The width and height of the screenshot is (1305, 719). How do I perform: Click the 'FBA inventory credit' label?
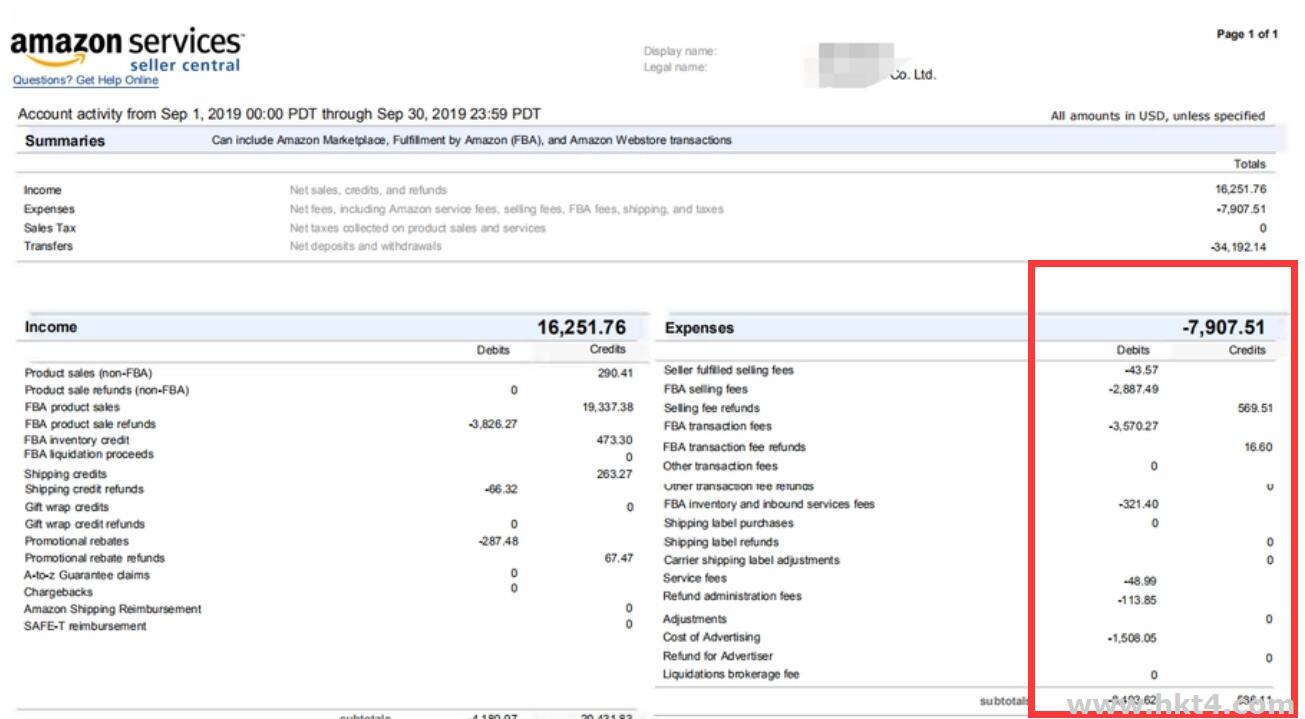(77, 440)
